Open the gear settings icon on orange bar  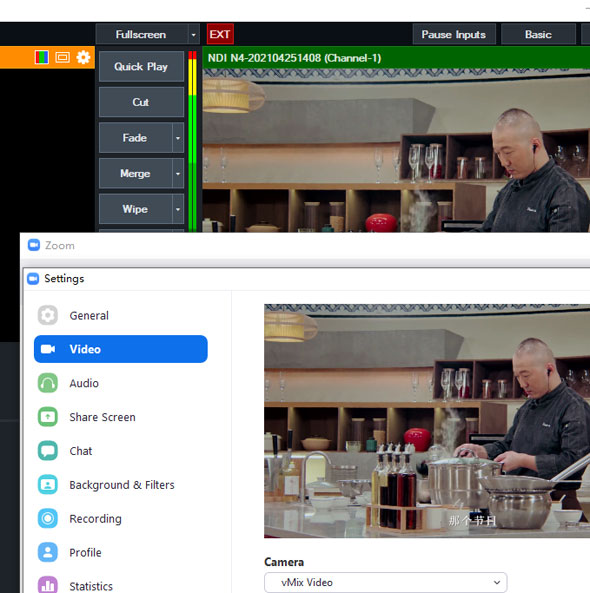pos(83,57)
